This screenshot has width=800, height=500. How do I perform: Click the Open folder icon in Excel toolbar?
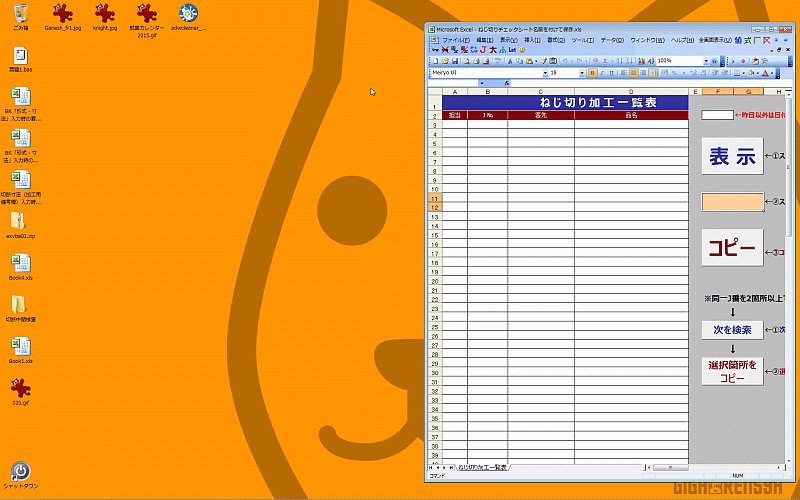tap(445, 61)
